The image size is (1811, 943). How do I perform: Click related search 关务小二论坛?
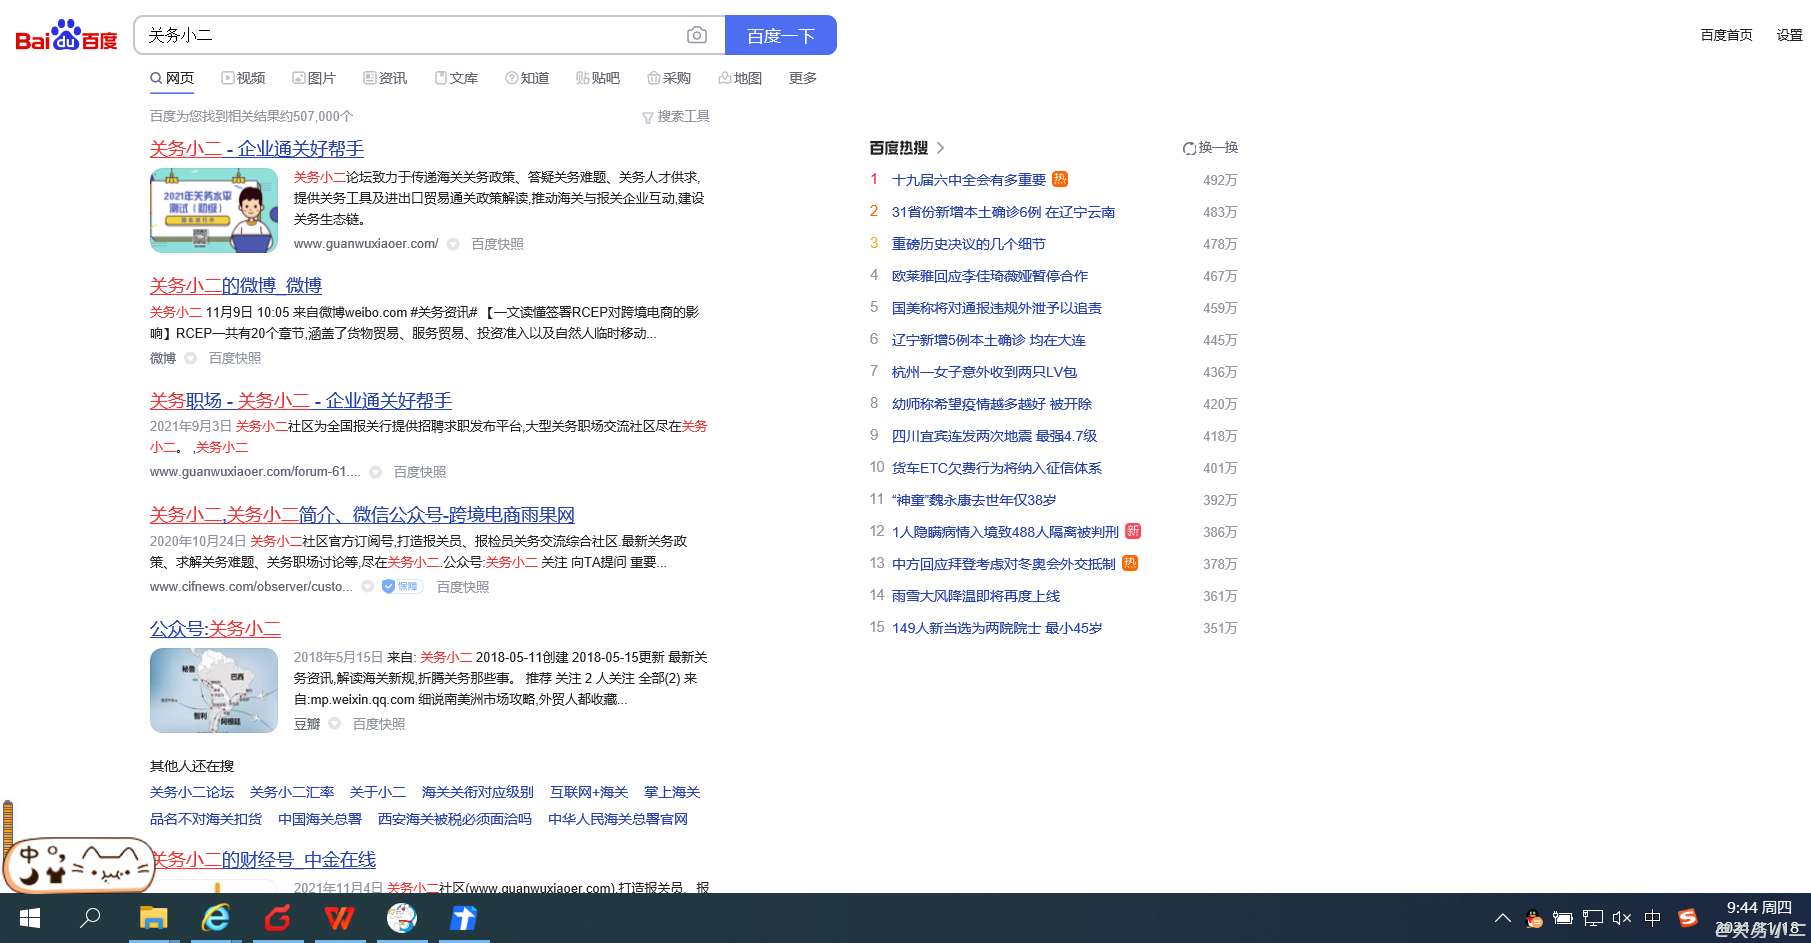tap(192, 792)
